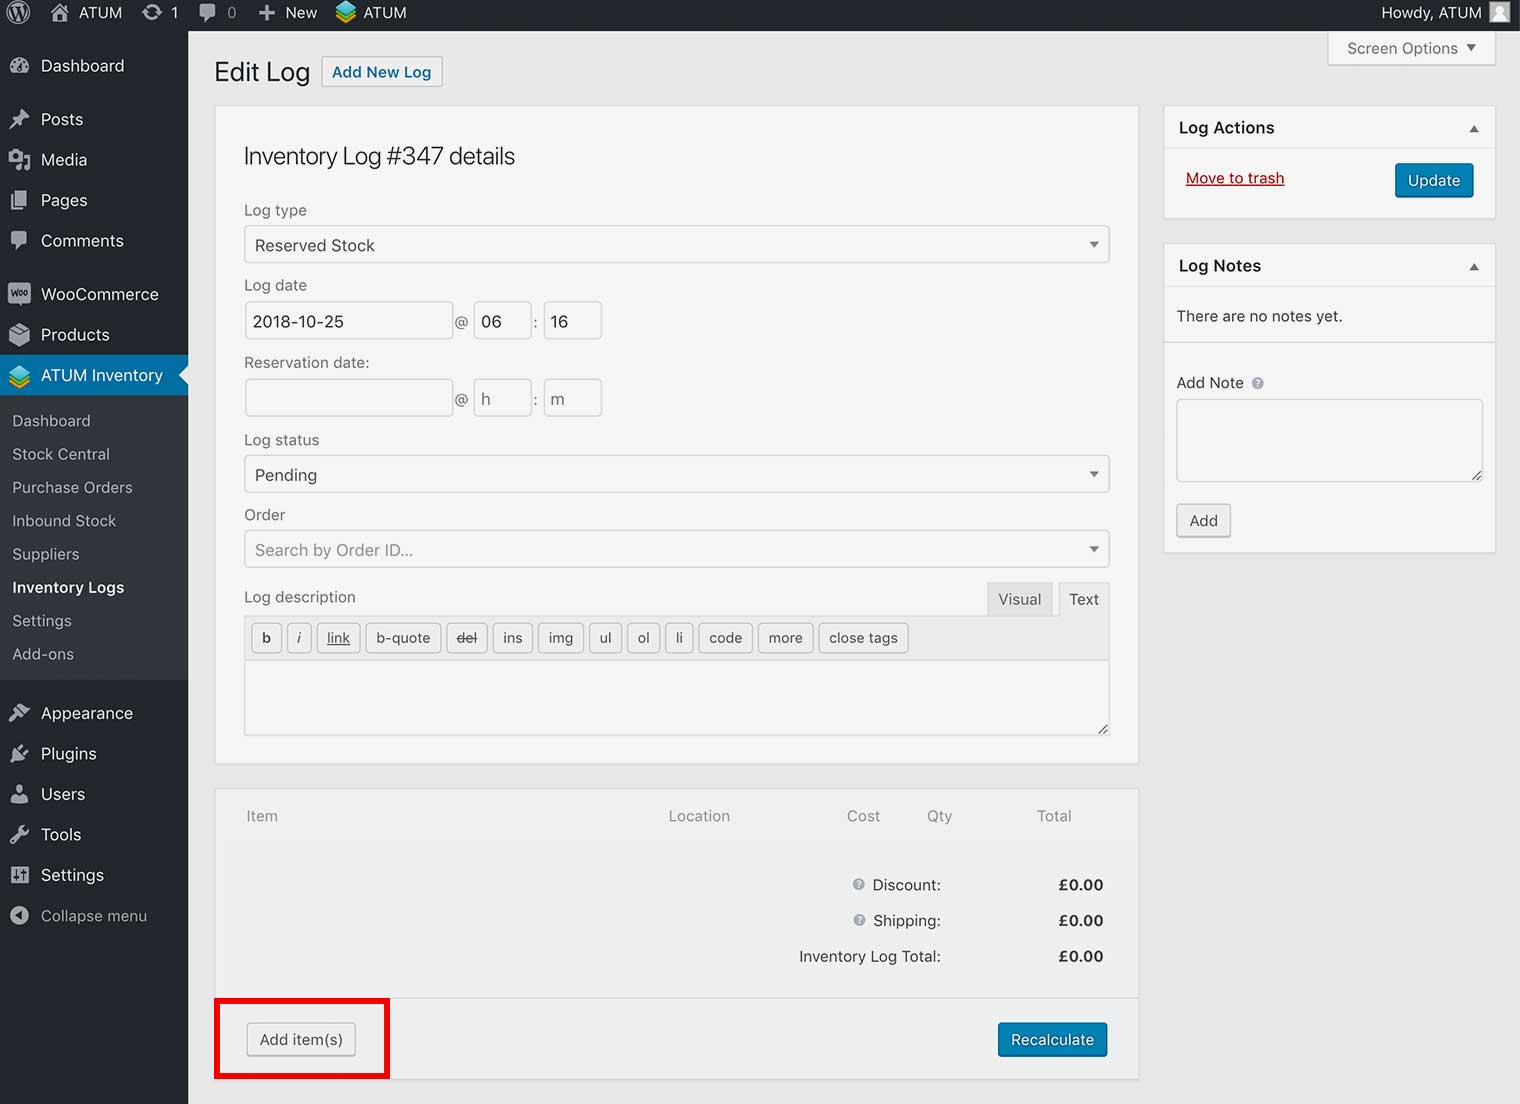Click the user avatar at top right
The height and width of the screenshot is (1104, 1520).
1498,13
